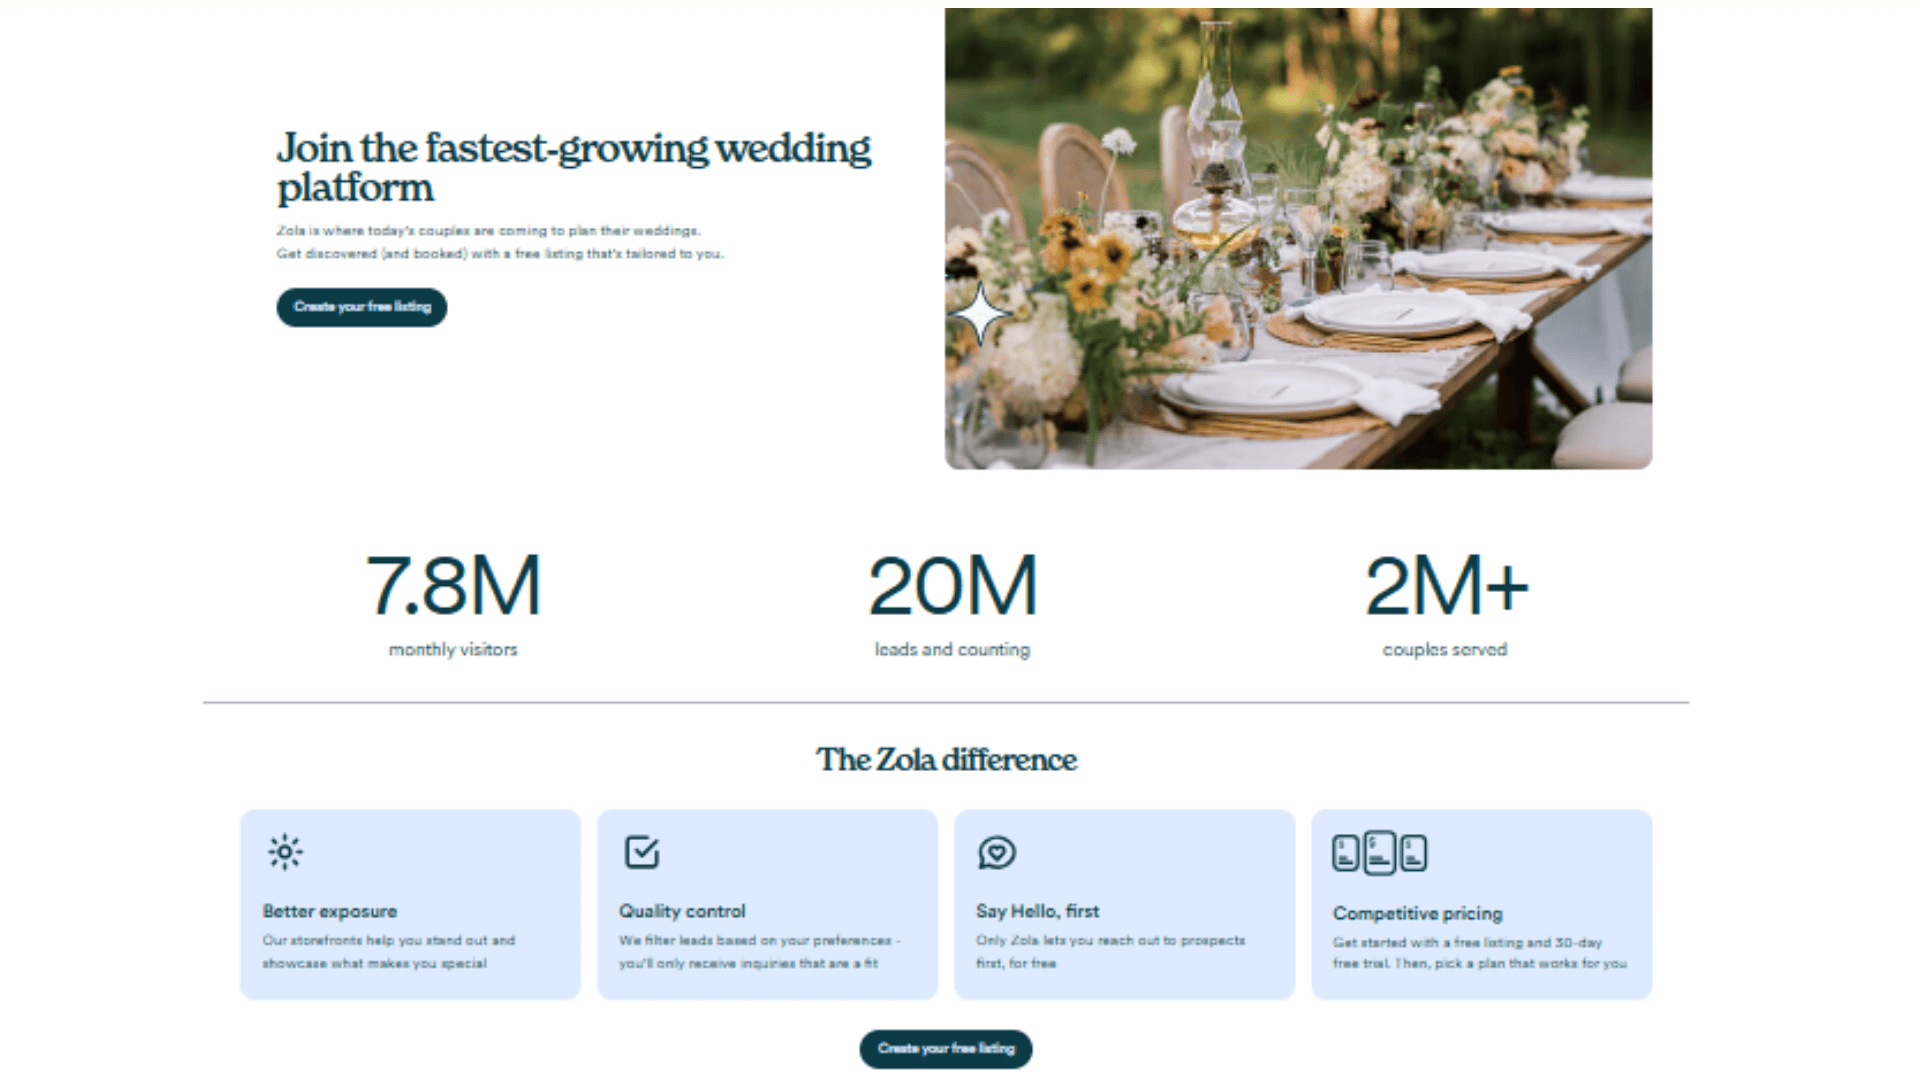Viewport: 1920px width, 1080px height.
Task: Select the Competitive pricing card
Action: (x=1481, y=905)
